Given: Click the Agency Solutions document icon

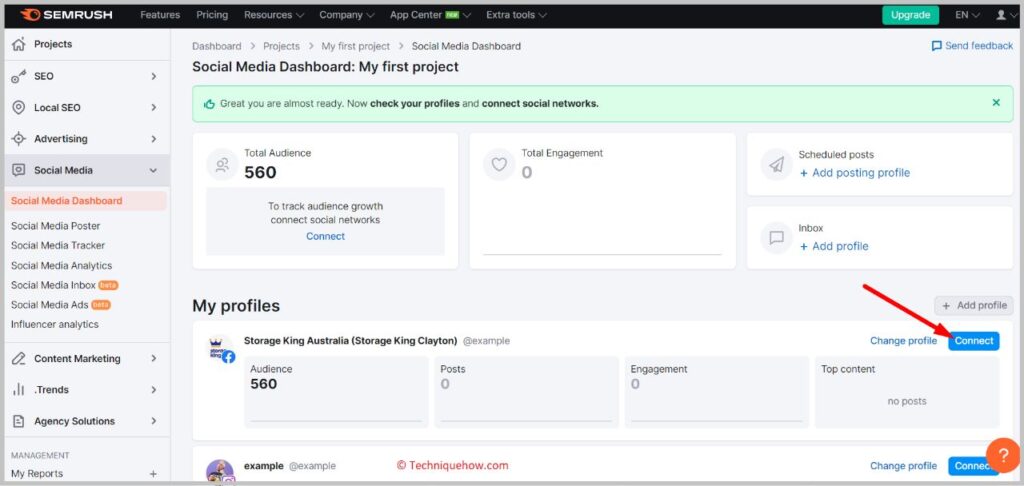Looking at the screenshot, I should click(19, 421).
